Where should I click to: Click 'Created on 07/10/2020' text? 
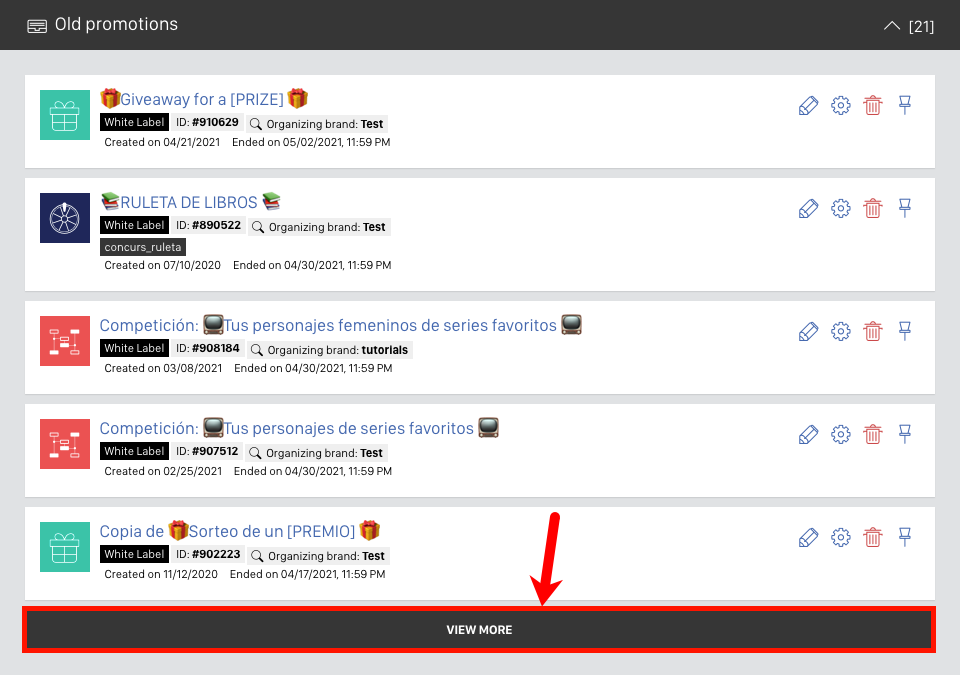tap(162, 265)
